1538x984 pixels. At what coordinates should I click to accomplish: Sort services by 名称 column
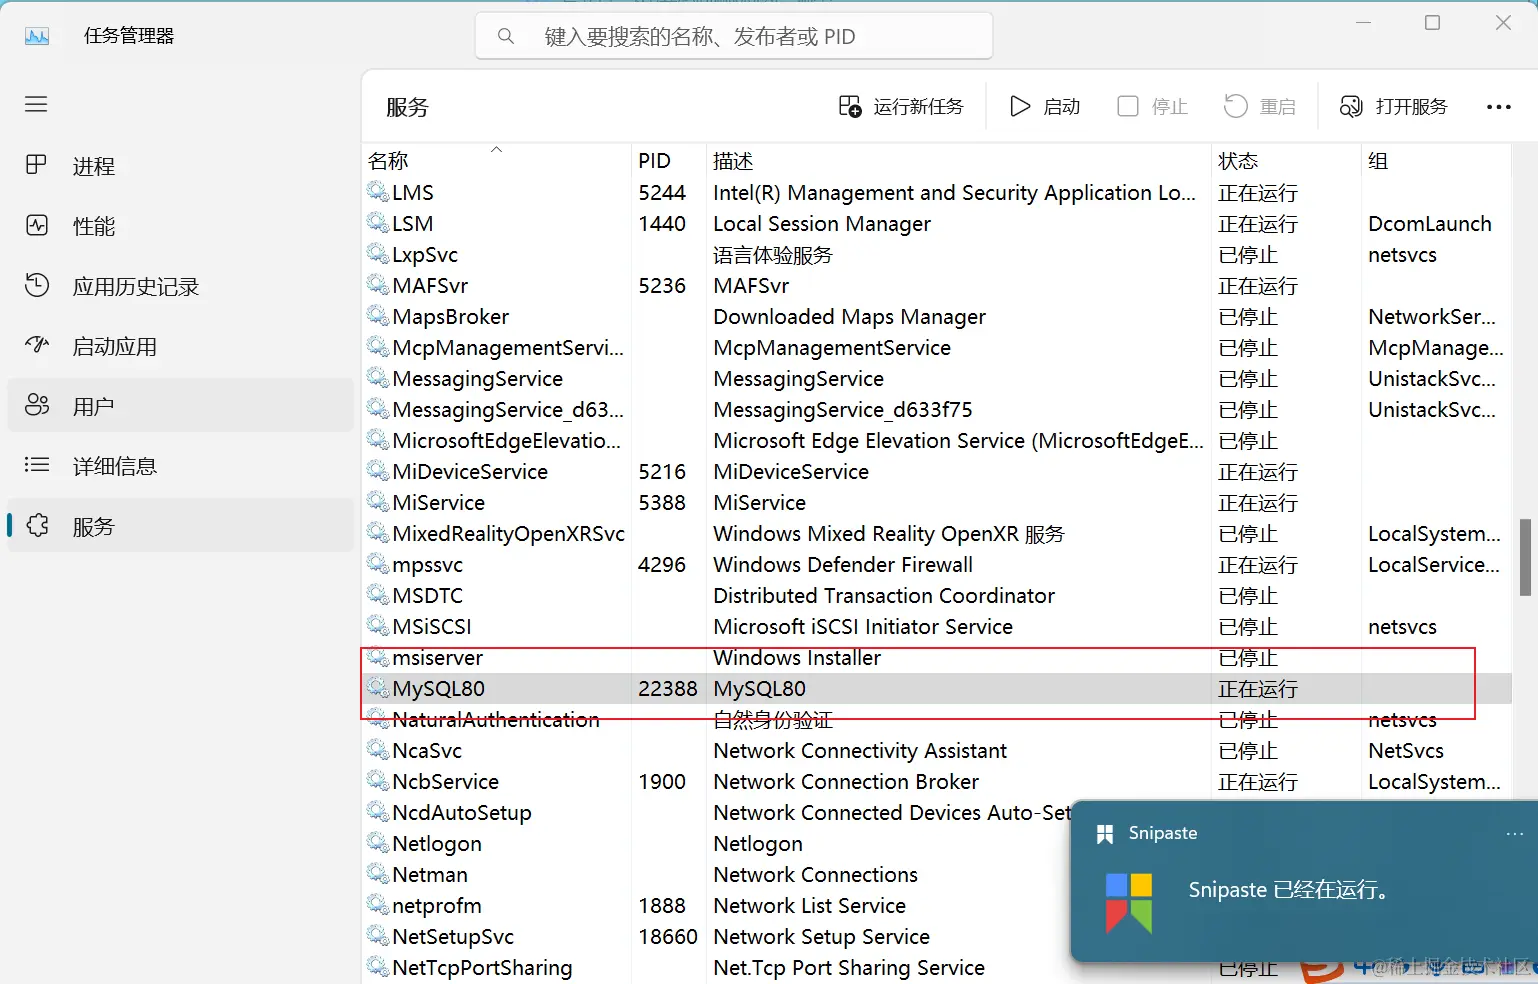[x=498, y=160]
